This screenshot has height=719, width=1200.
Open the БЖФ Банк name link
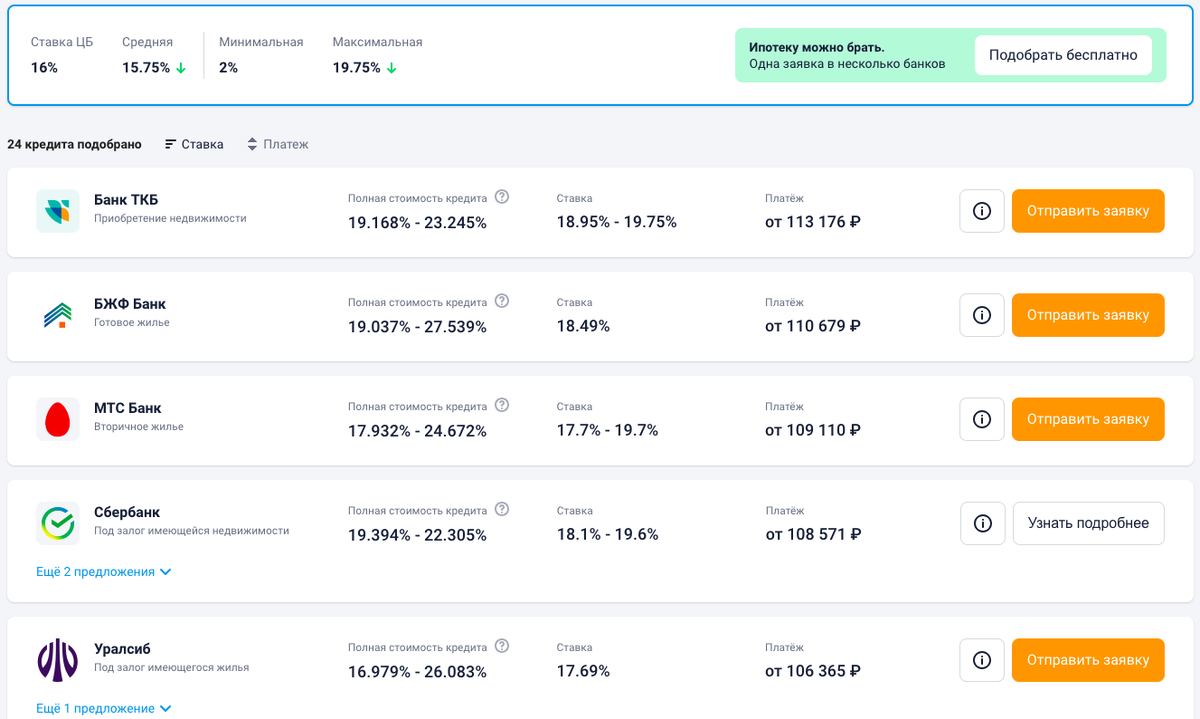pyautogui.click(x=130, y=304)
